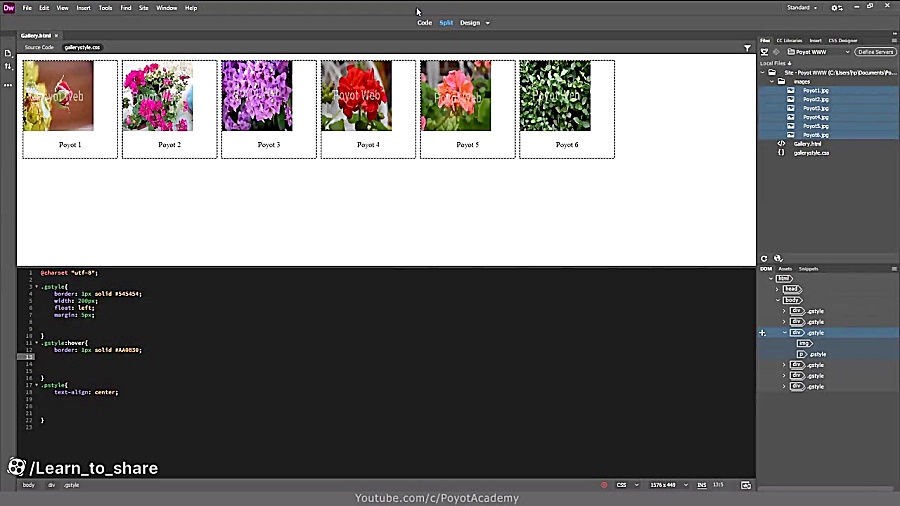The width and height of the screenshot is (900, 506).
Task: Open the real-time preview icon in the status bar
Action: click(x=746, y=485)
